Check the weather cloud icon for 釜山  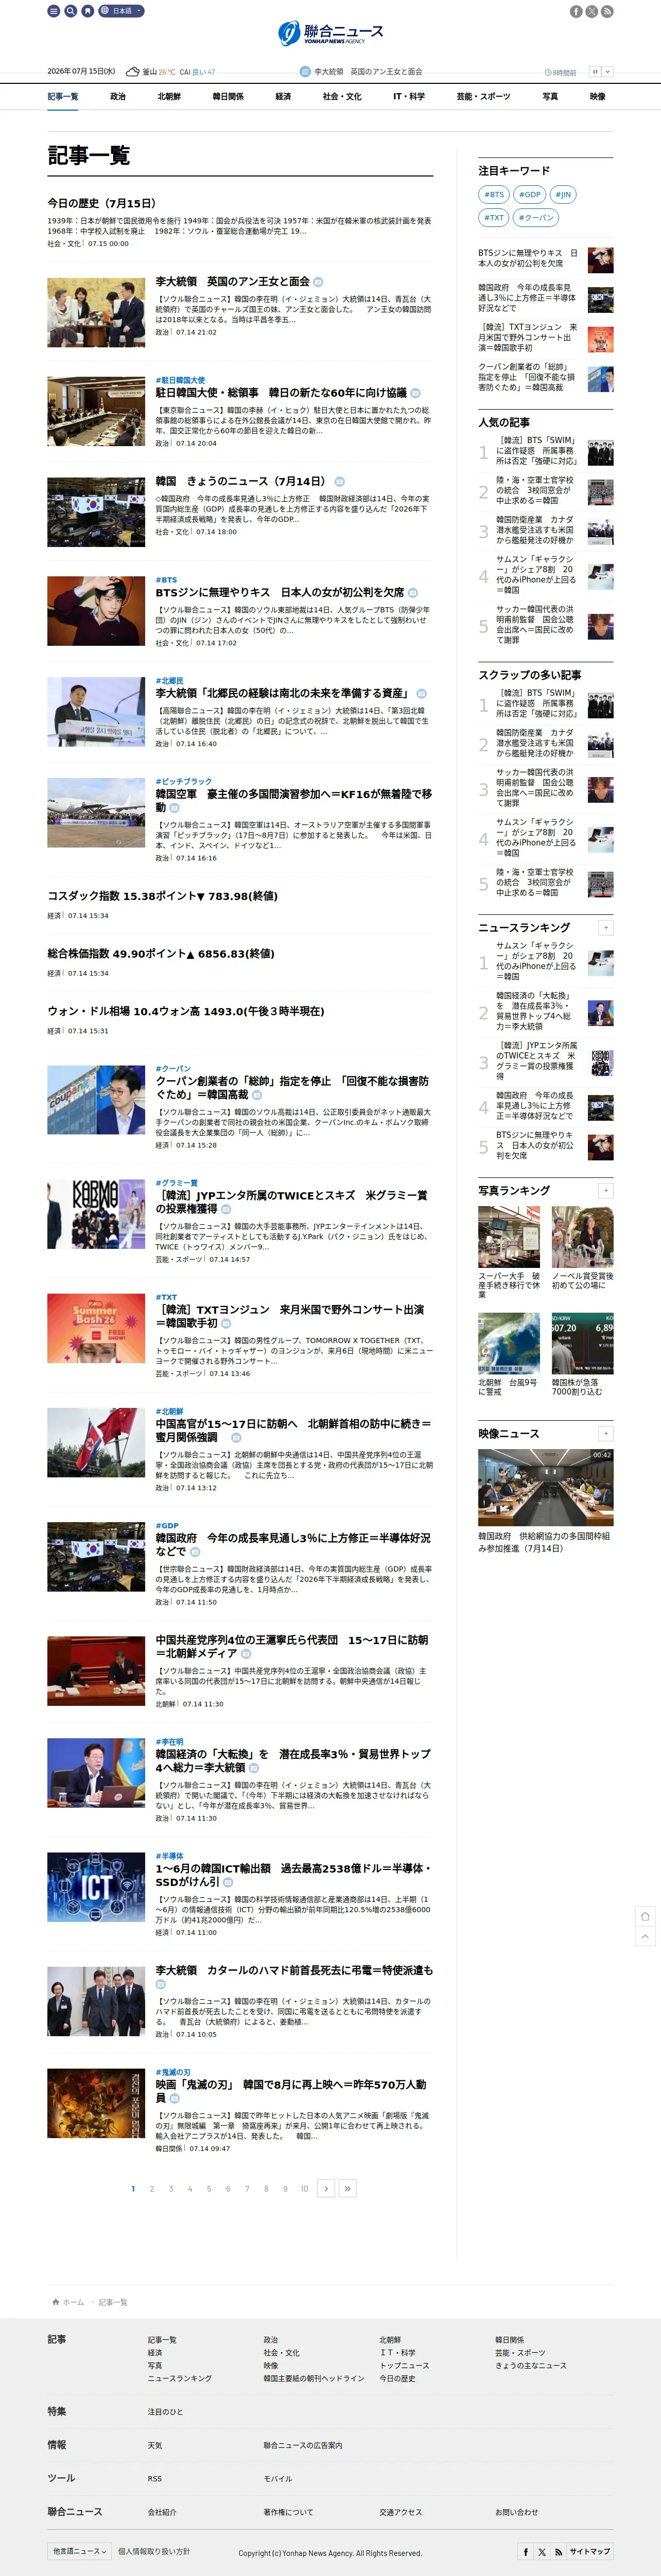pyautogui.click(x=133, y=72)
